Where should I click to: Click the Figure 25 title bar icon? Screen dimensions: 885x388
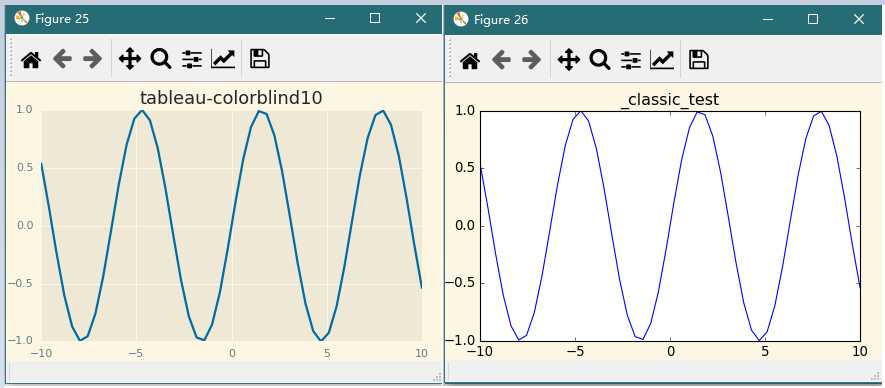click(x=21, y=18)
